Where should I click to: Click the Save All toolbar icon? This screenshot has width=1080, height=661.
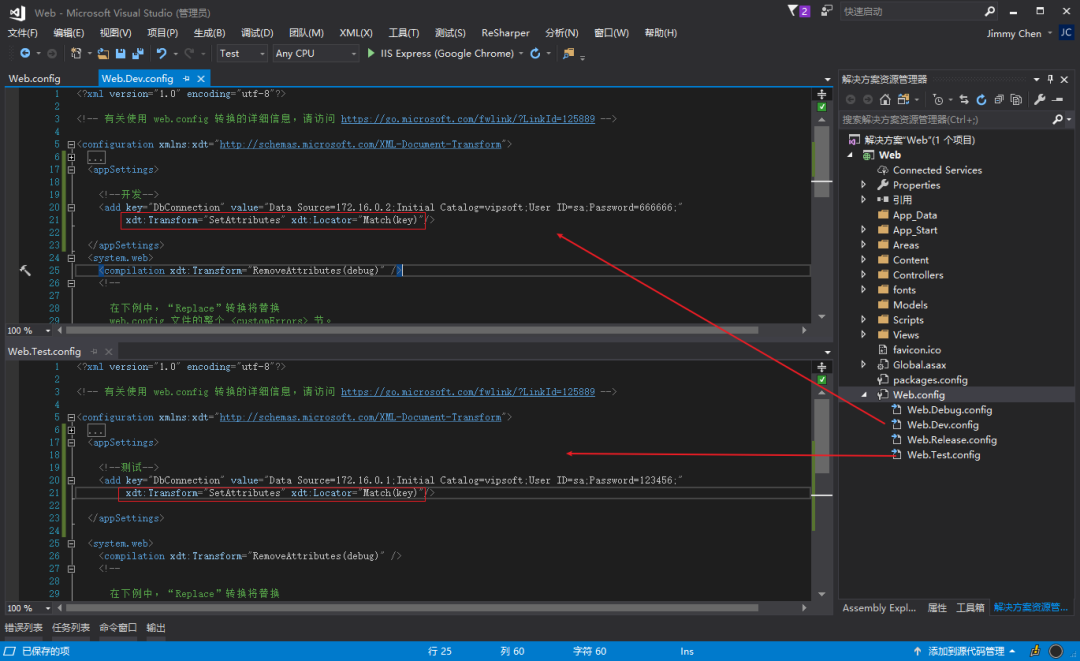click(138, 53)
